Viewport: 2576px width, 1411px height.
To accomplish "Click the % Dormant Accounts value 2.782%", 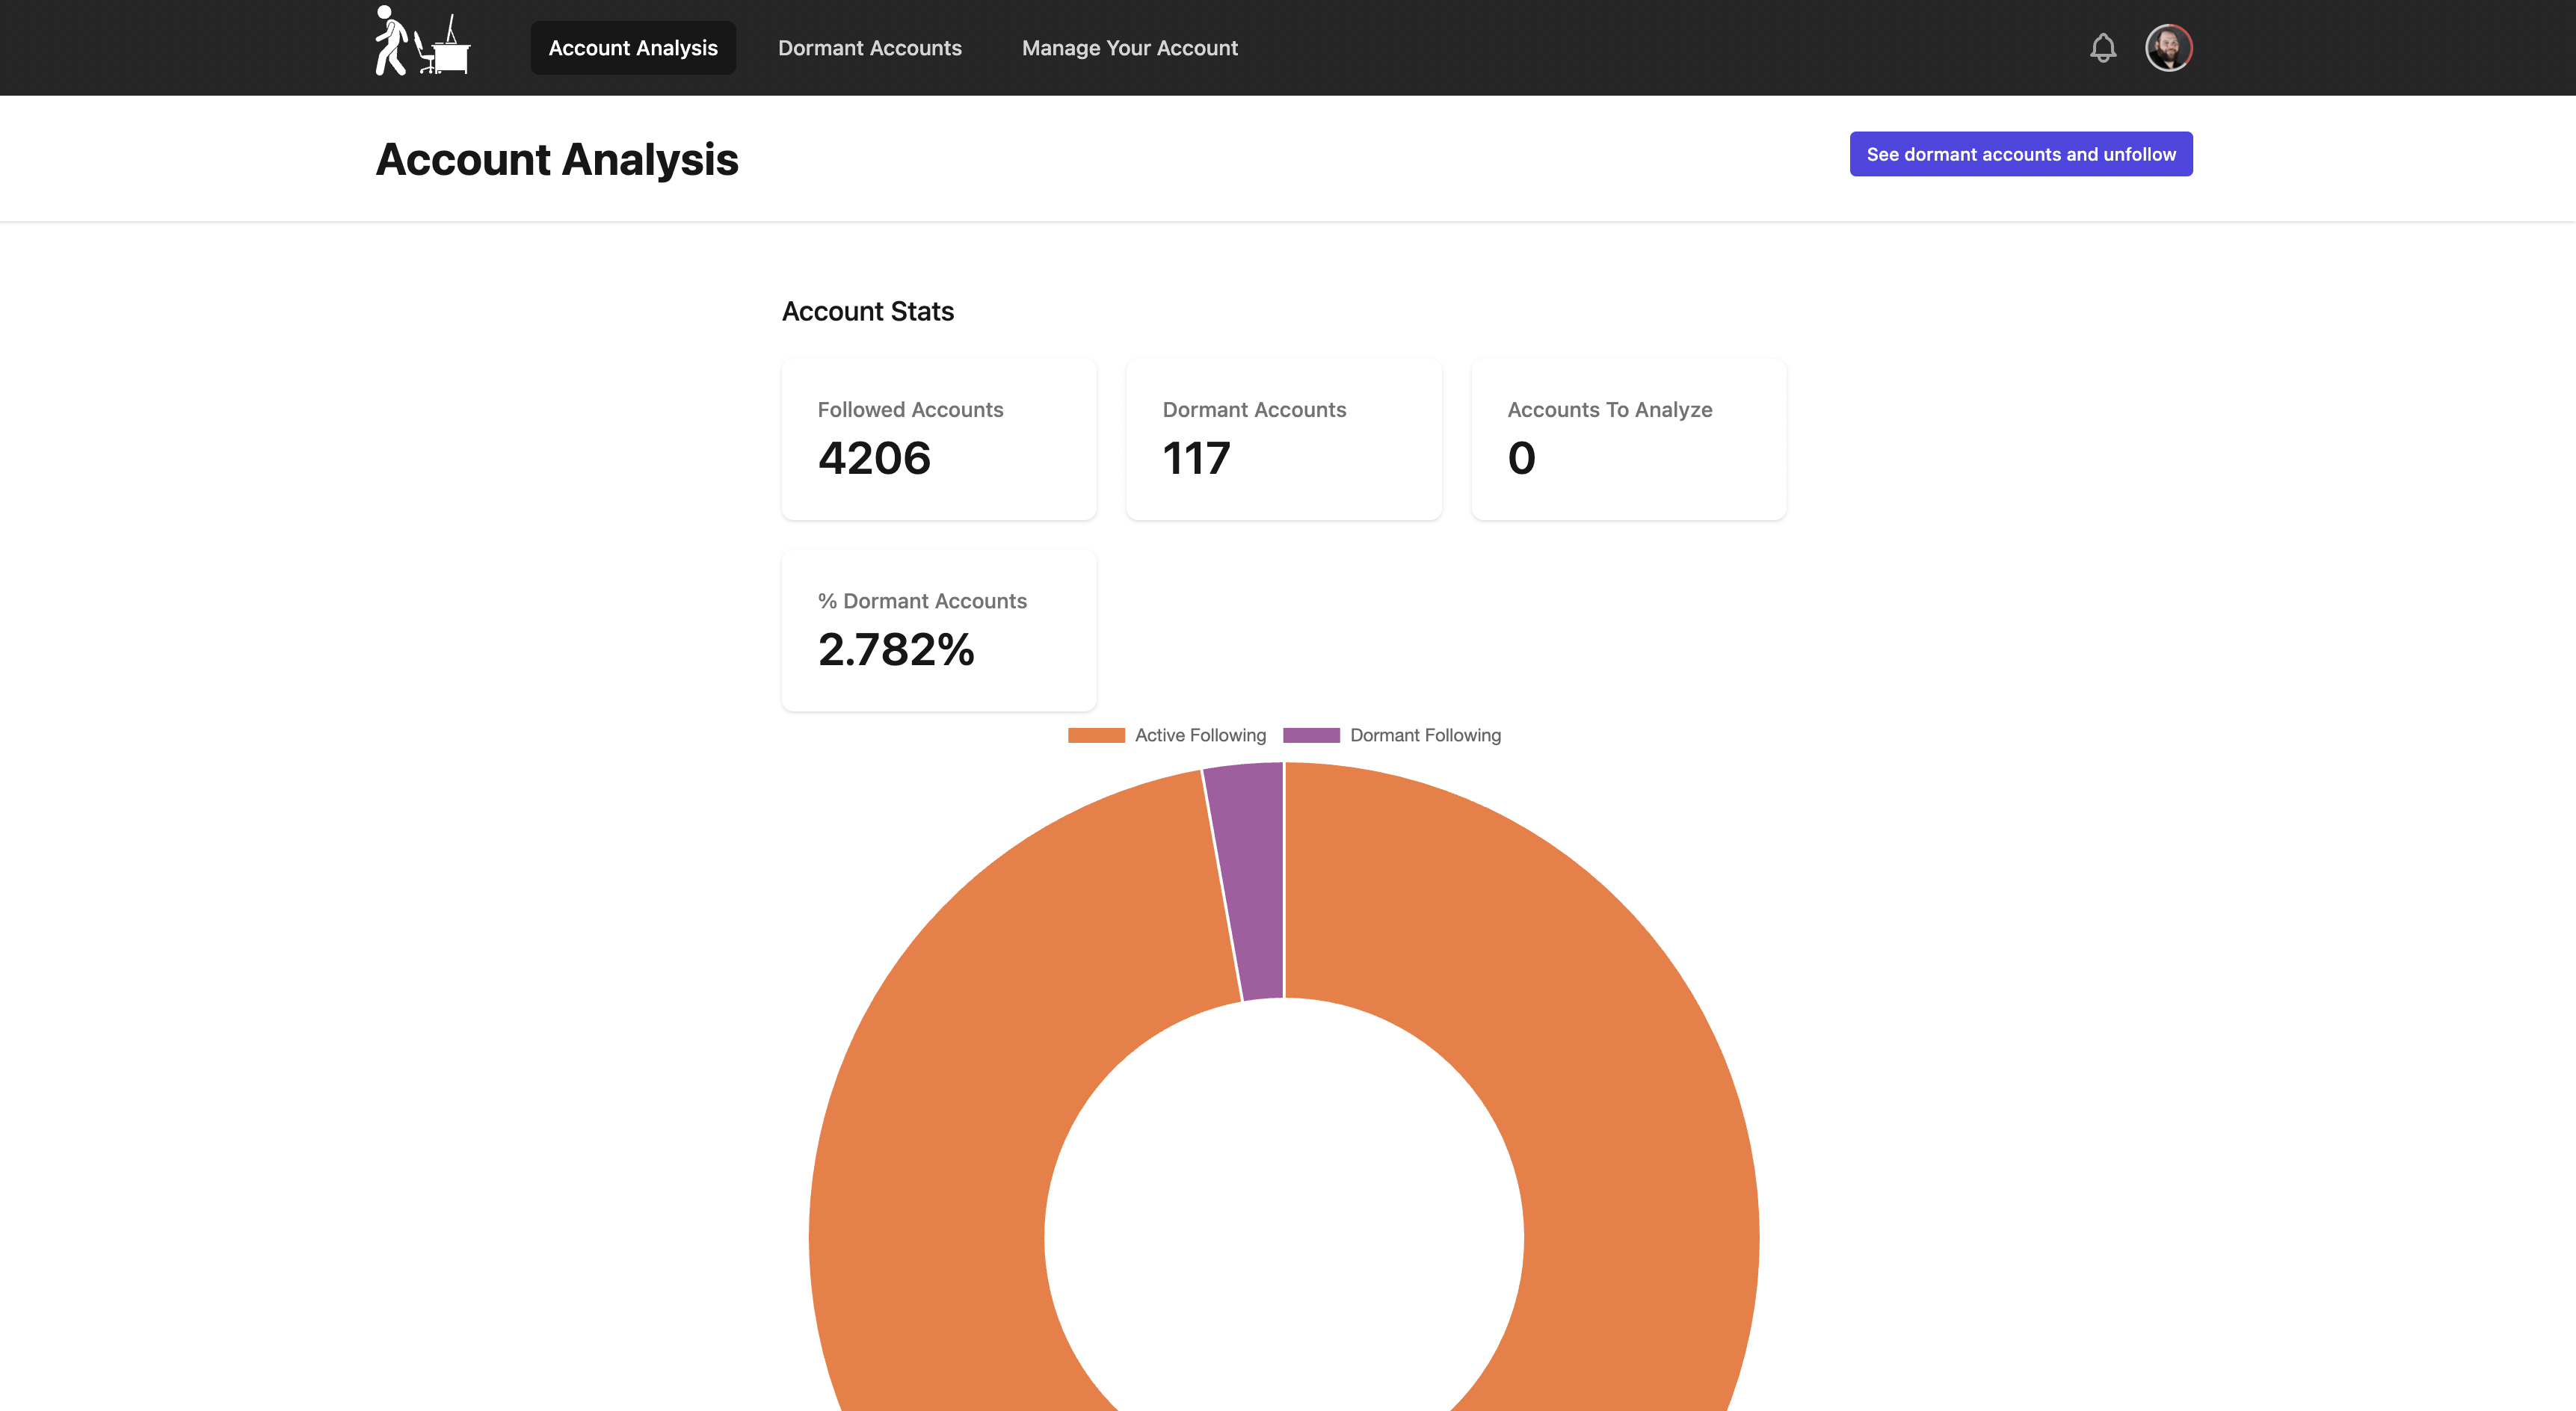I will 896,649.
